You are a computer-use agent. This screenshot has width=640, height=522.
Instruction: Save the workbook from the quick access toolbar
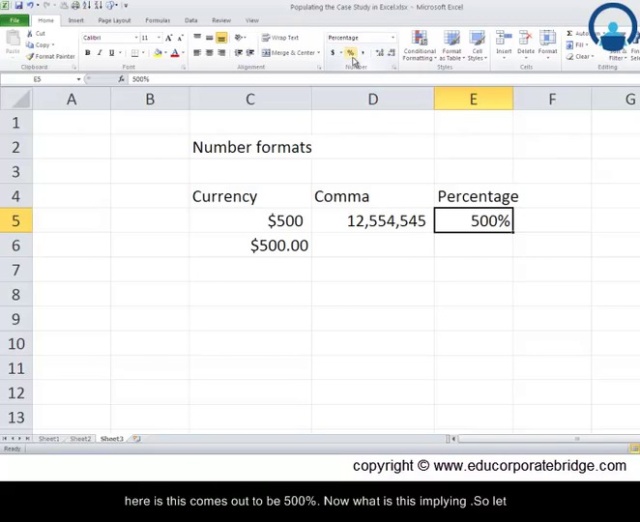(x=19, y=6)
